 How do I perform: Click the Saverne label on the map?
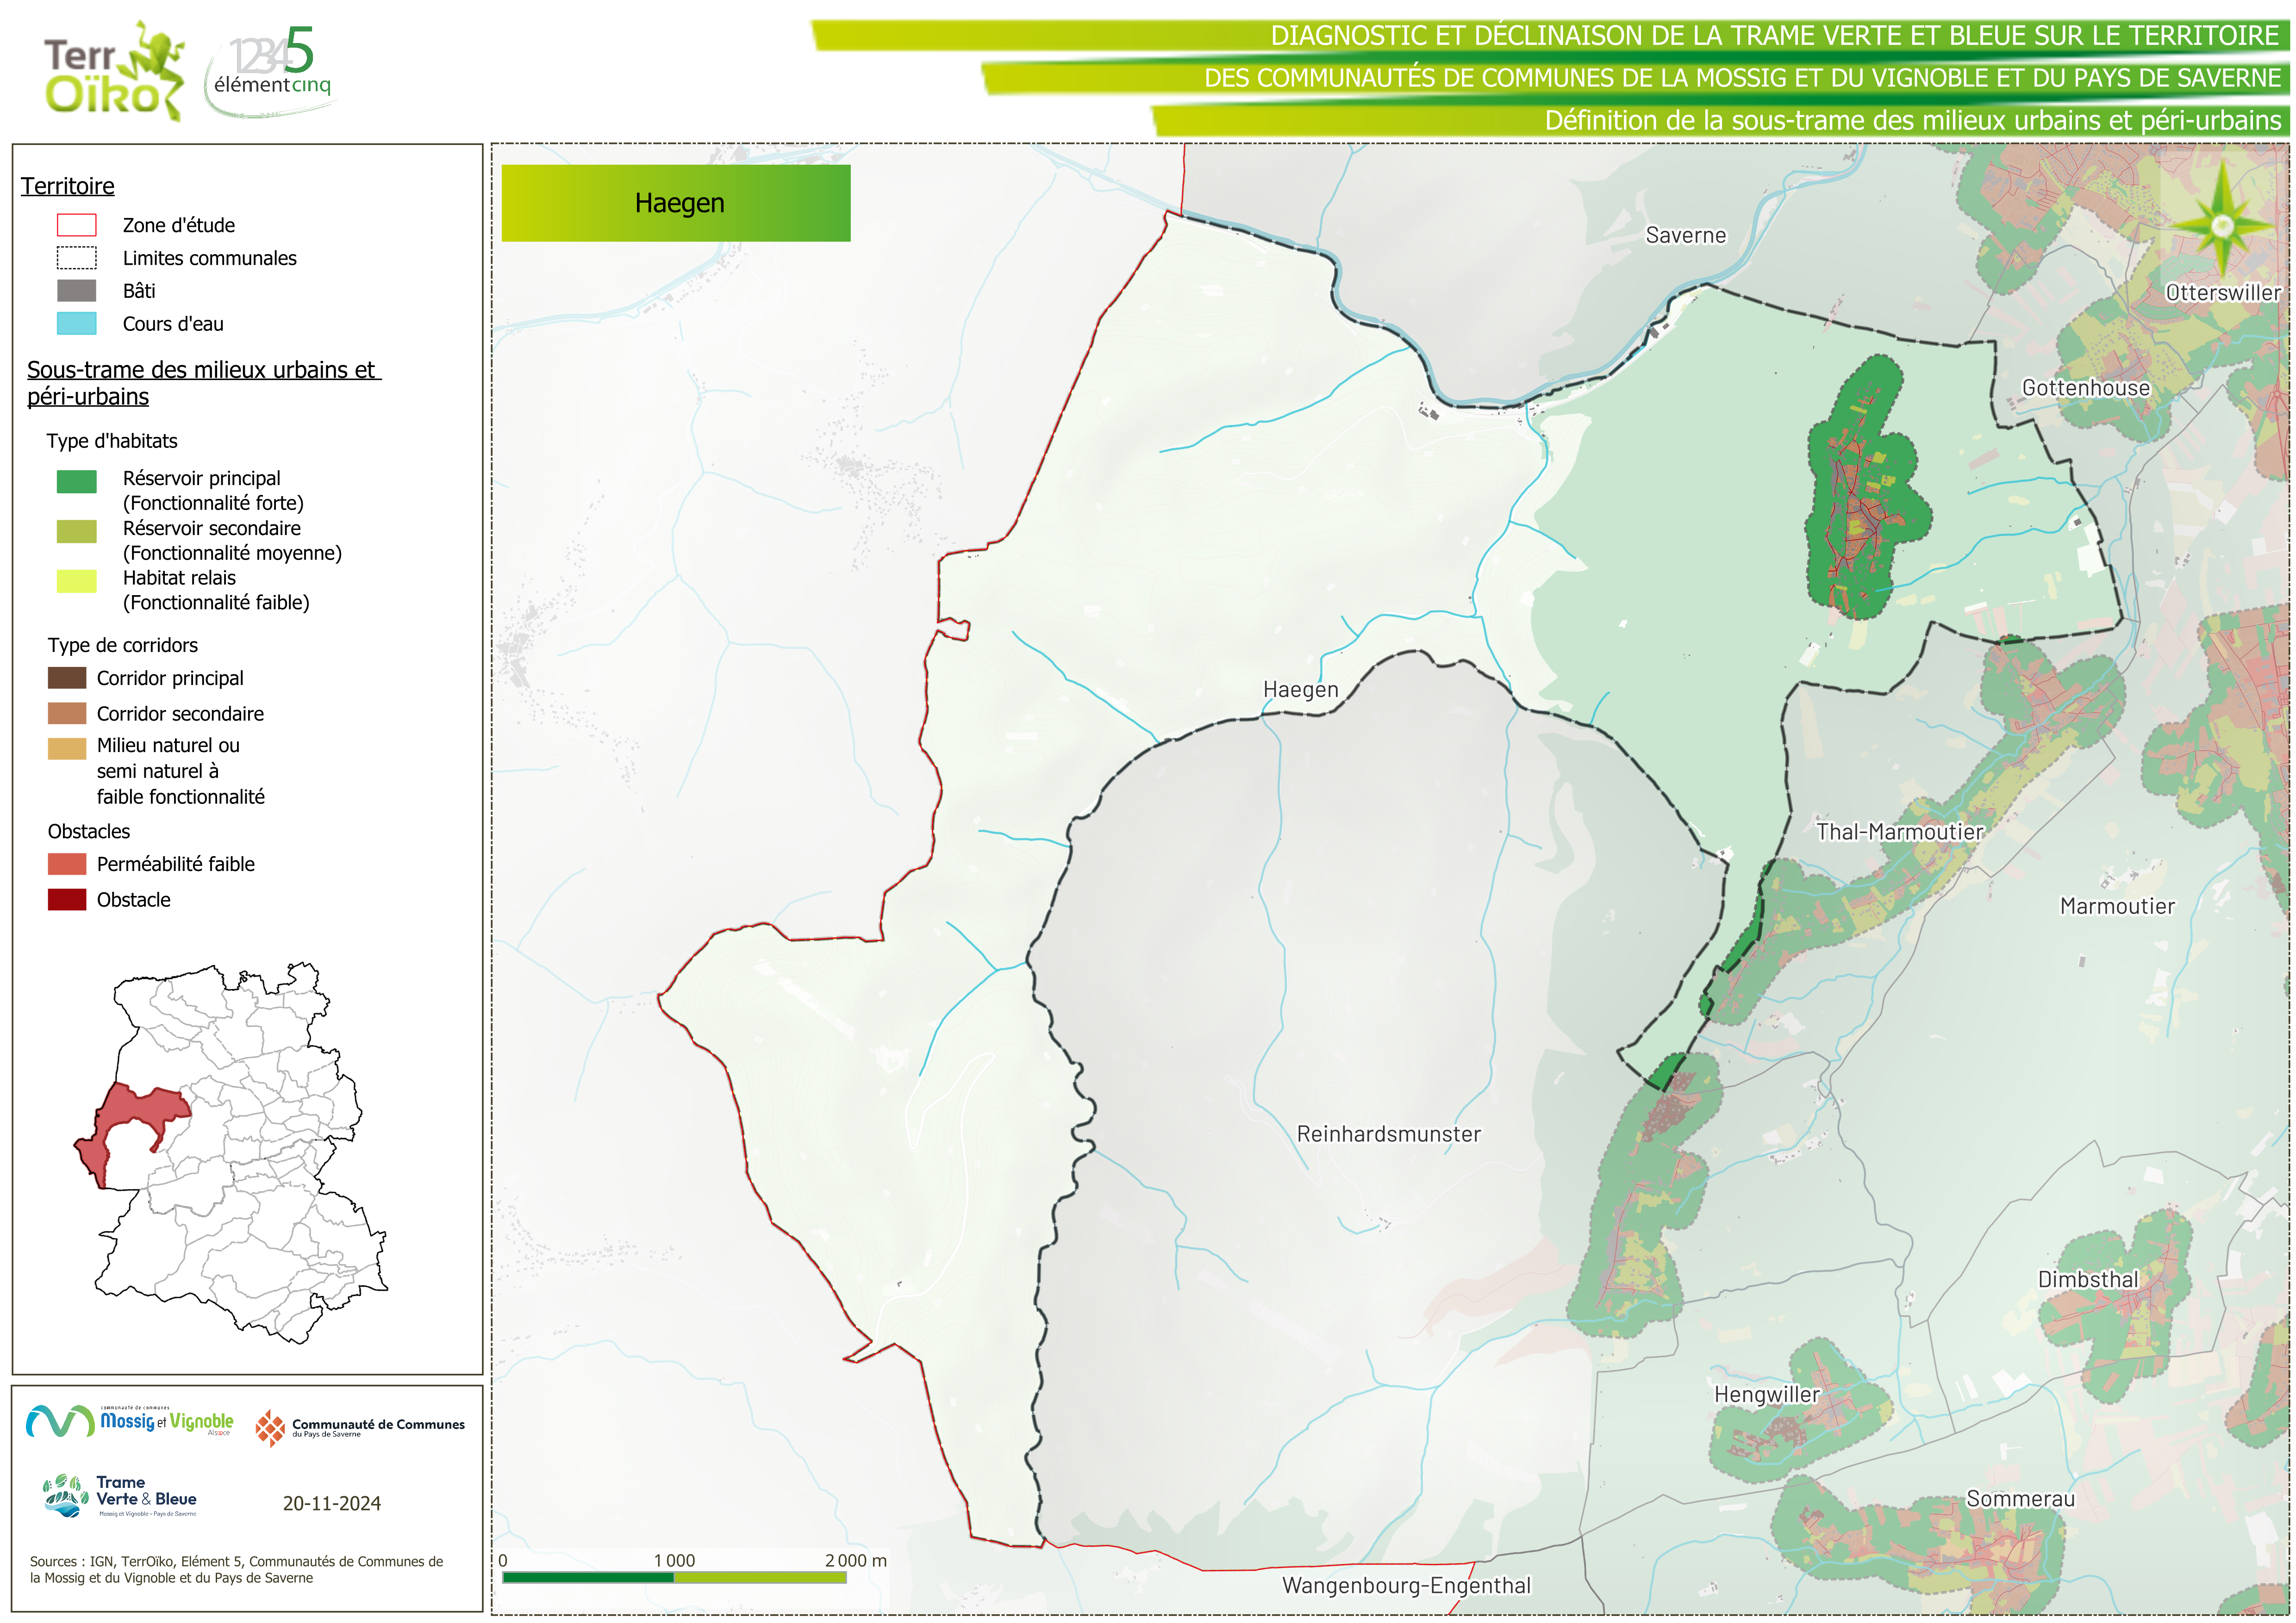(x=1685, y=236)
